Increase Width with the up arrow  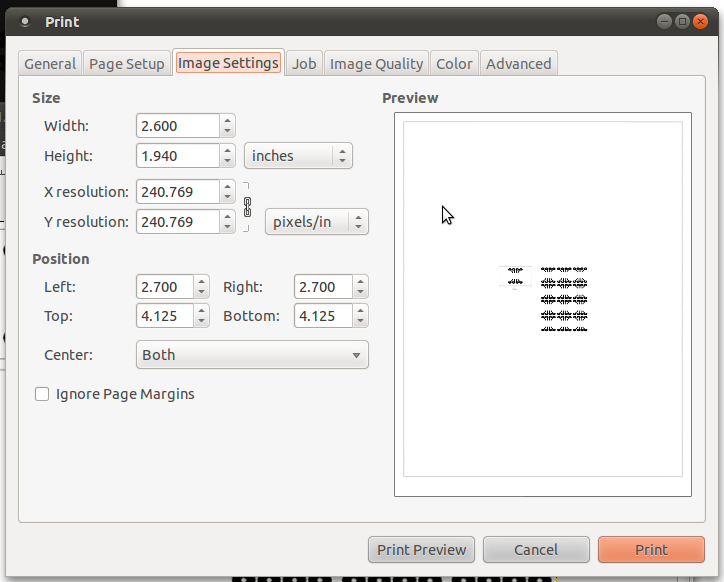click(x=227, y=121)
